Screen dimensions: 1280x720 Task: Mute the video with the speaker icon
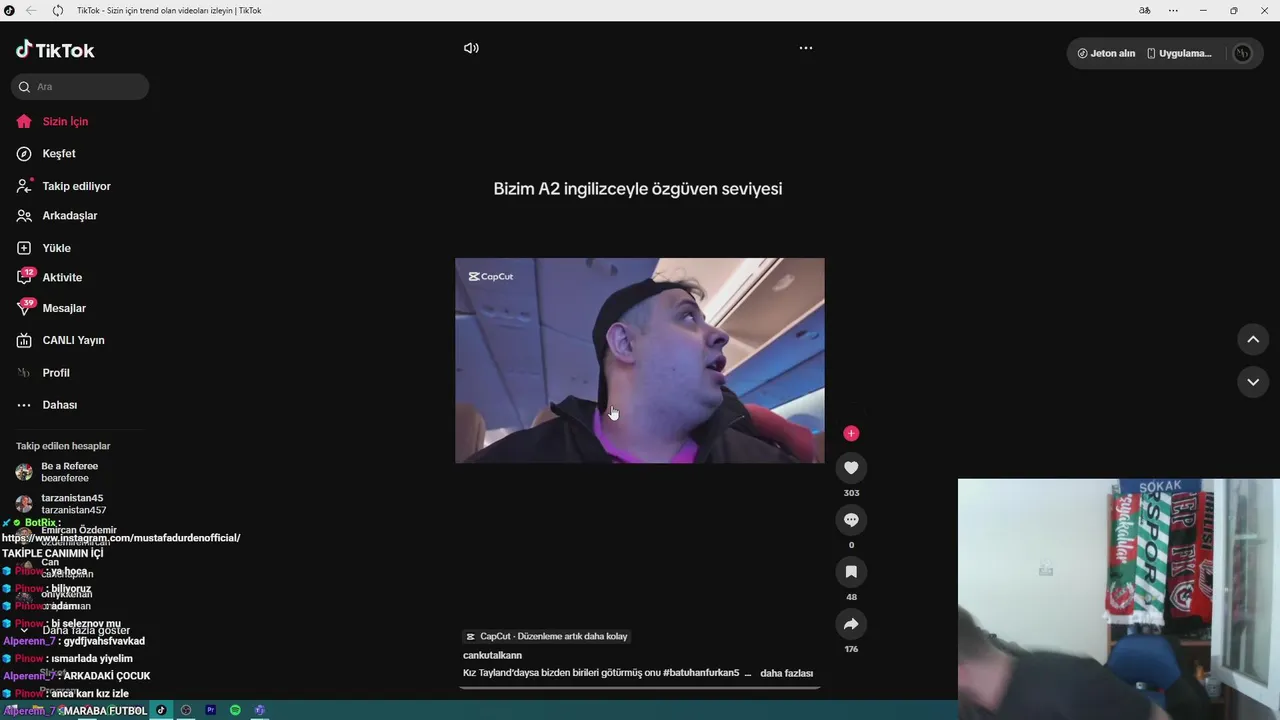[471, 48]
